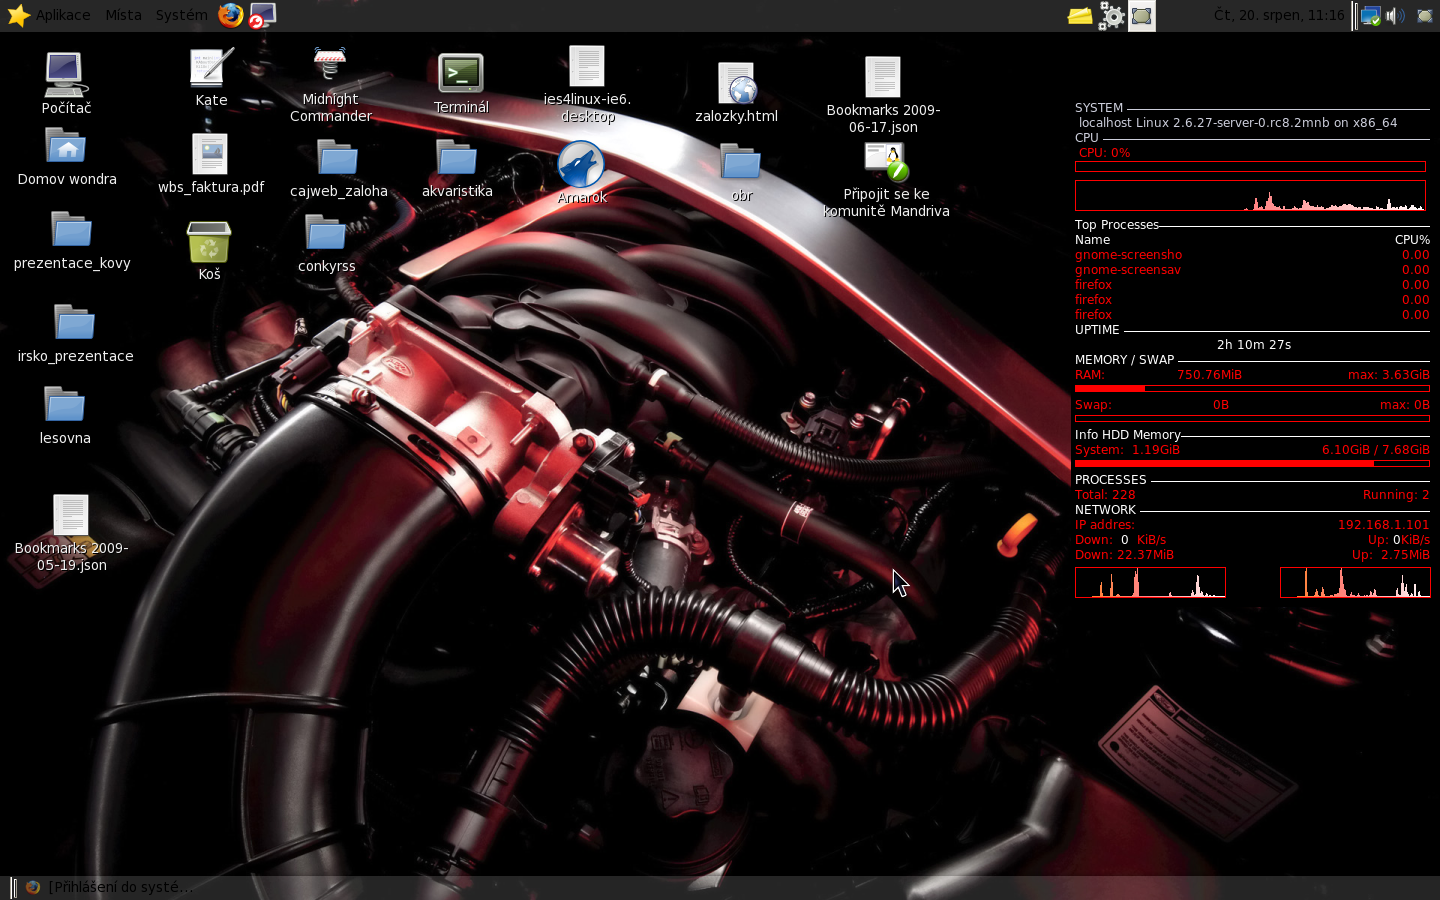
Task: Click the highlighted screenshot applet in panel
Action: pyautogui.click(x=1142, y=15)
